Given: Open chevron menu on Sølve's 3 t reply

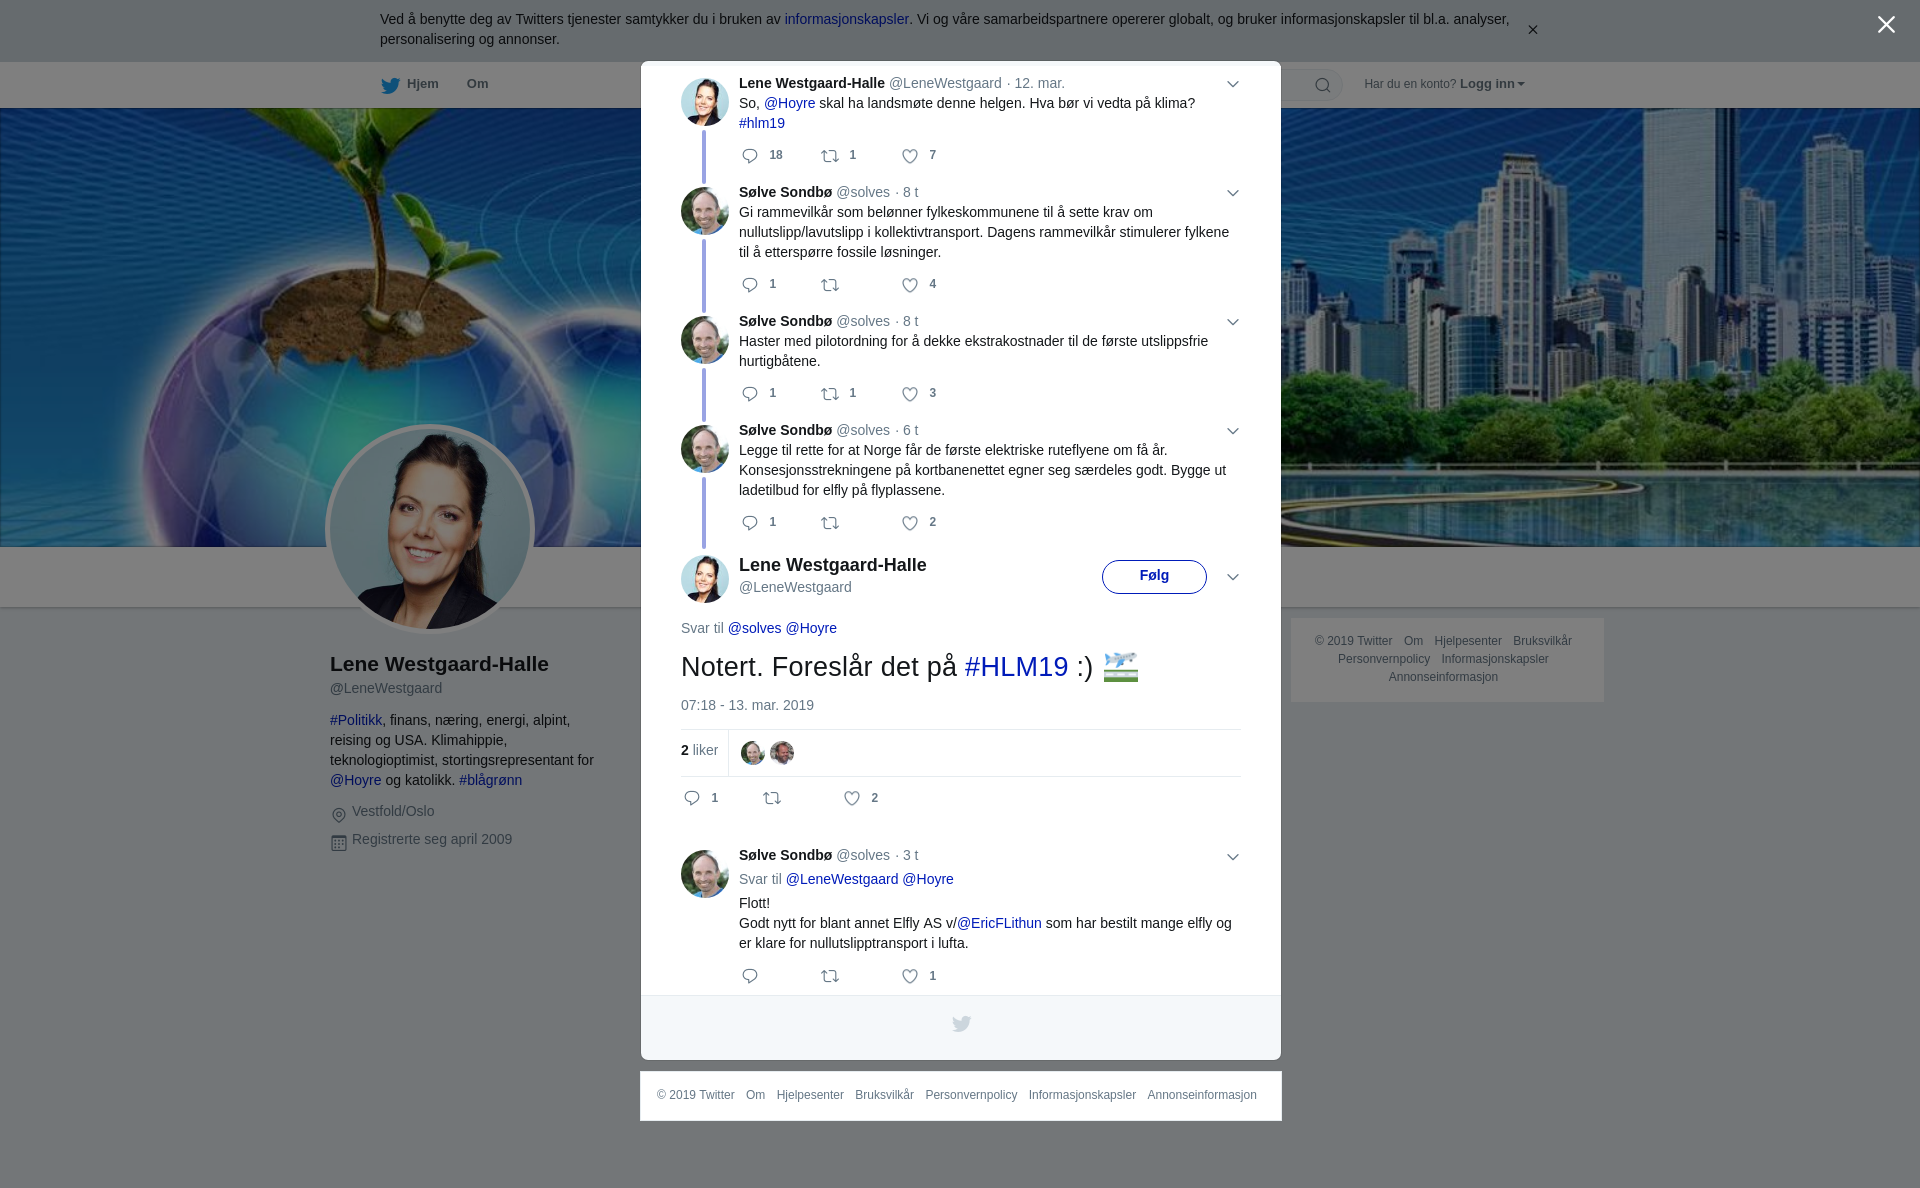Looking at the screenshot, I should (1233, 857).
